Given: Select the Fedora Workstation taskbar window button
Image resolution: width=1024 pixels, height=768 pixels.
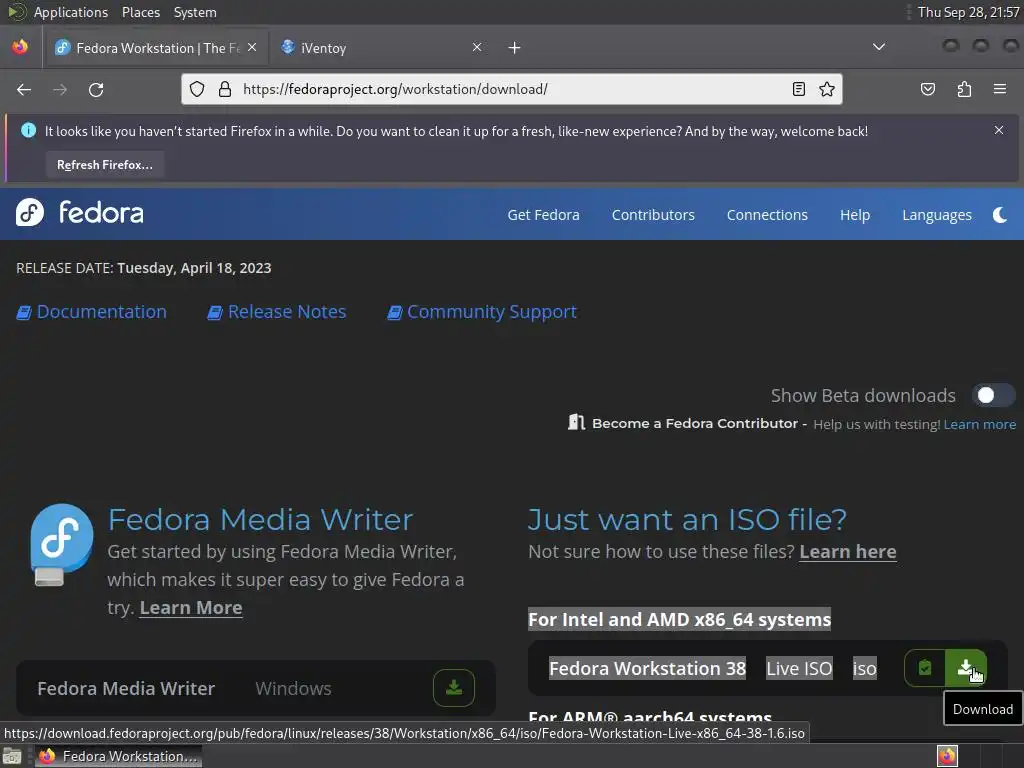Looking at the screenshot, I should [x=118, y=756].
